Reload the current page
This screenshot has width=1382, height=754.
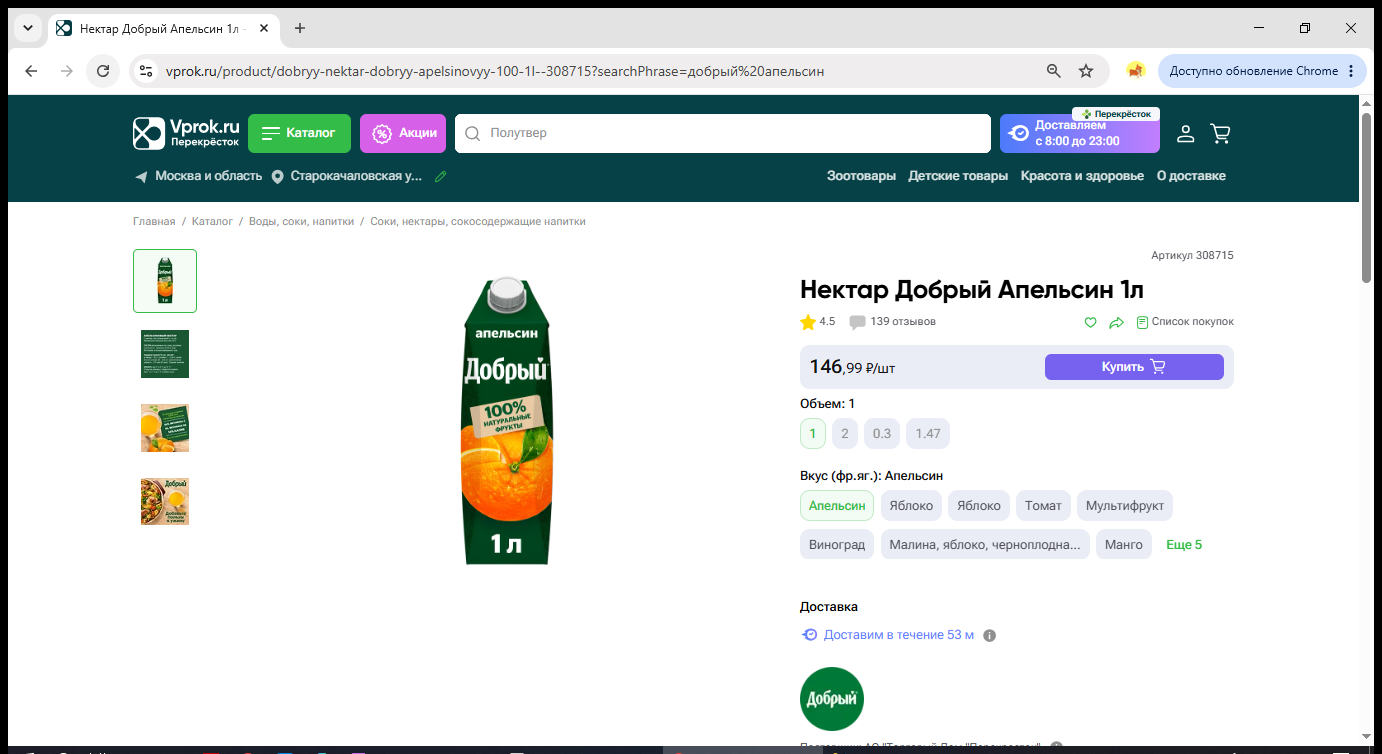[102, 71]
